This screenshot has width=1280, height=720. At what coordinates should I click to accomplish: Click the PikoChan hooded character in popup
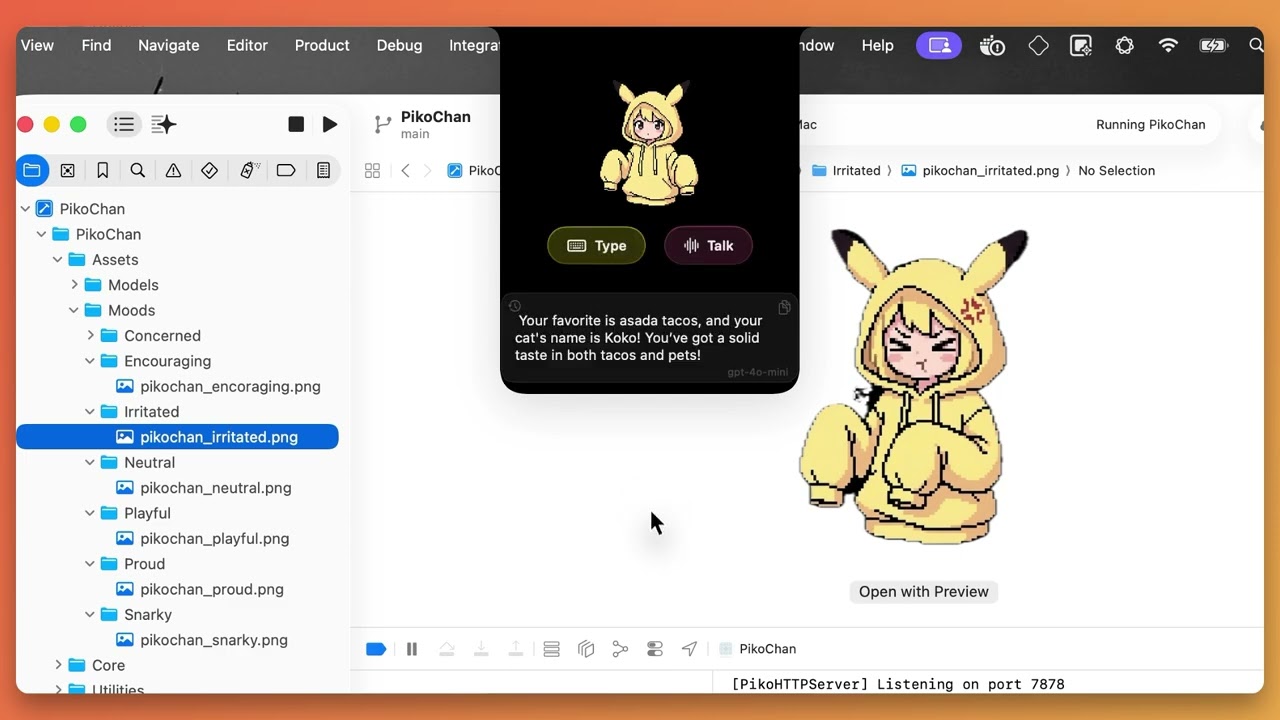(650, 143)
